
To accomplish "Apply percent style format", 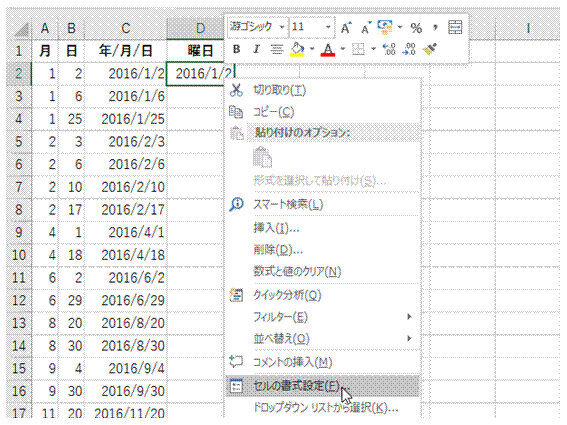I will 416,28.
